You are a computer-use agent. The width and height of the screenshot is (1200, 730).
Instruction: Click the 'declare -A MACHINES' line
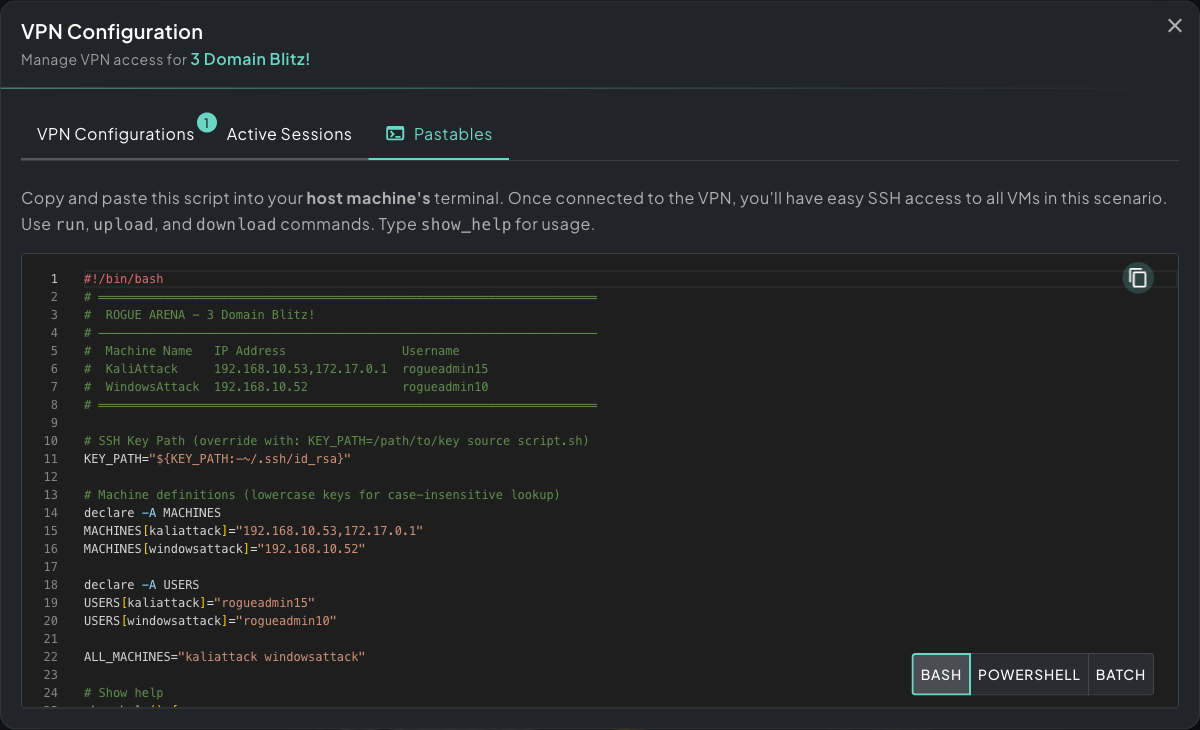[x=152, y=513]
